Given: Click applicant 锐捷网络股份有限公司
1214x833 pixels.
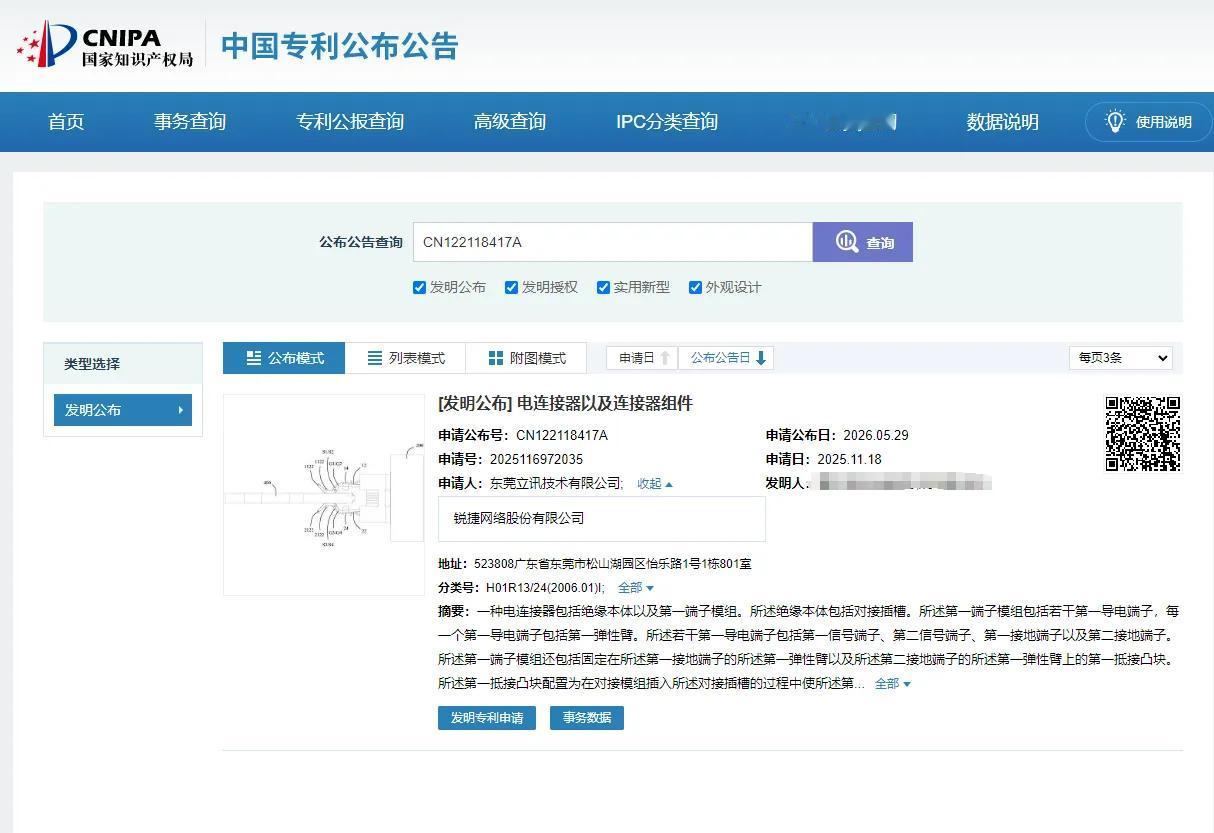Looking at the screenshot, I should click(x=518, y=519).
